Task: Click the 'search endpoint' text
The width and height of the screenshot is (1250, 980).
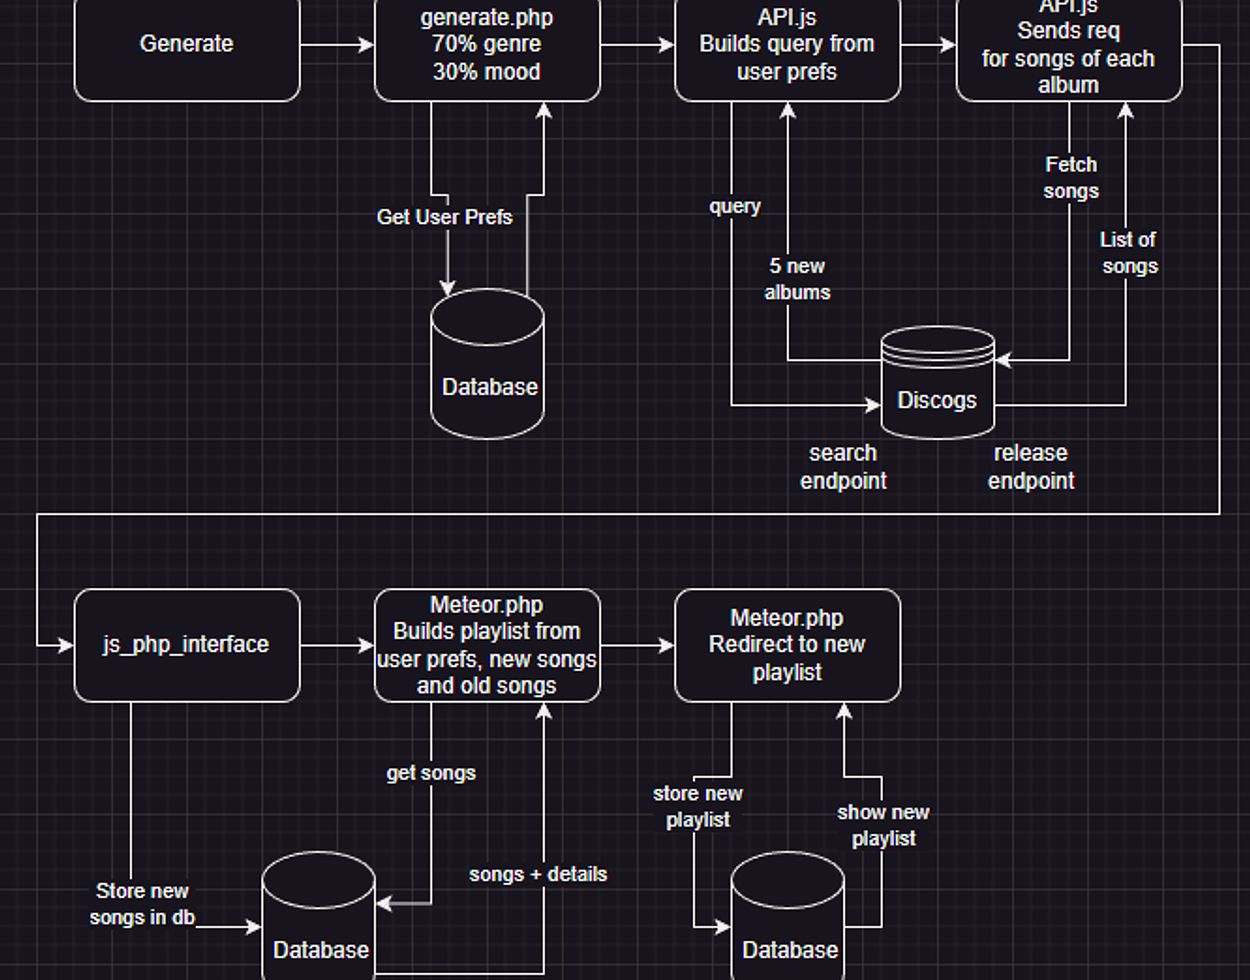Action: [843, 467]
